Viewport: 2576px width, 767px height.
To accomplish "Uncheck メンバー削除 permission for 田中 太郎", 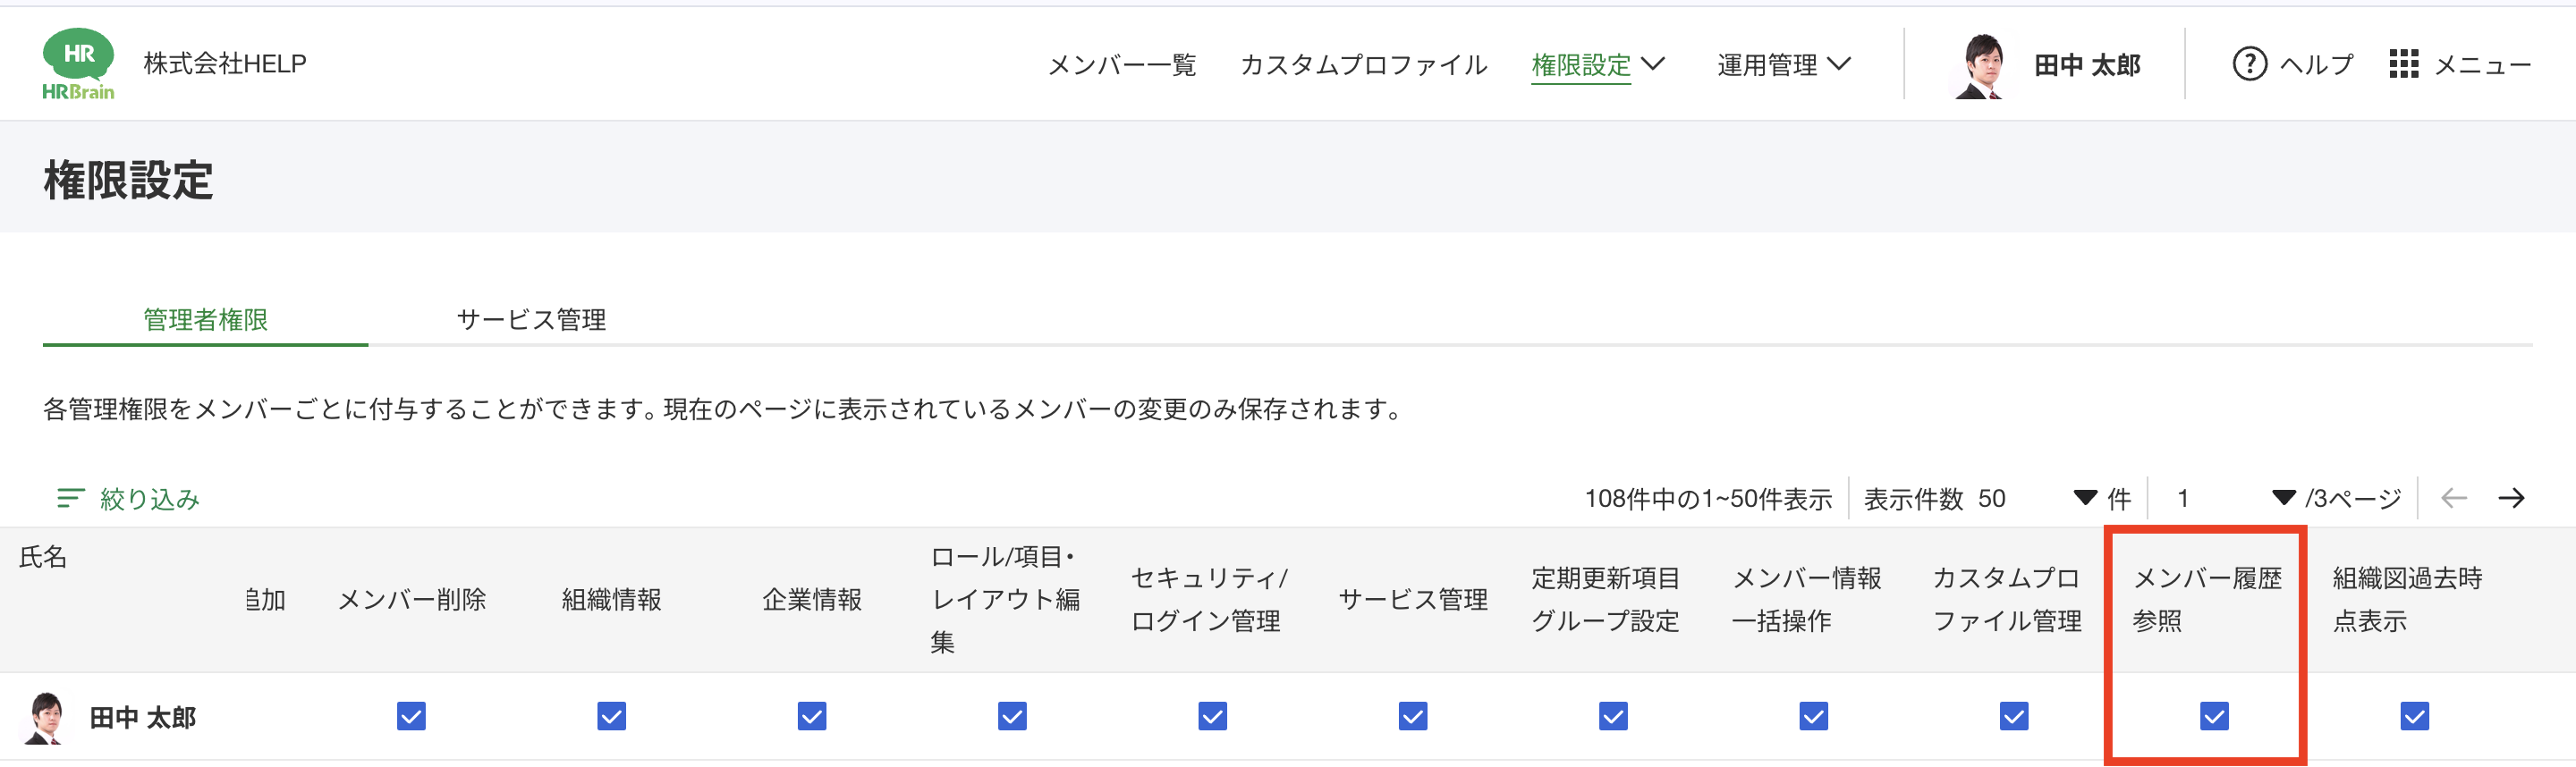I will tap(411, 716).
